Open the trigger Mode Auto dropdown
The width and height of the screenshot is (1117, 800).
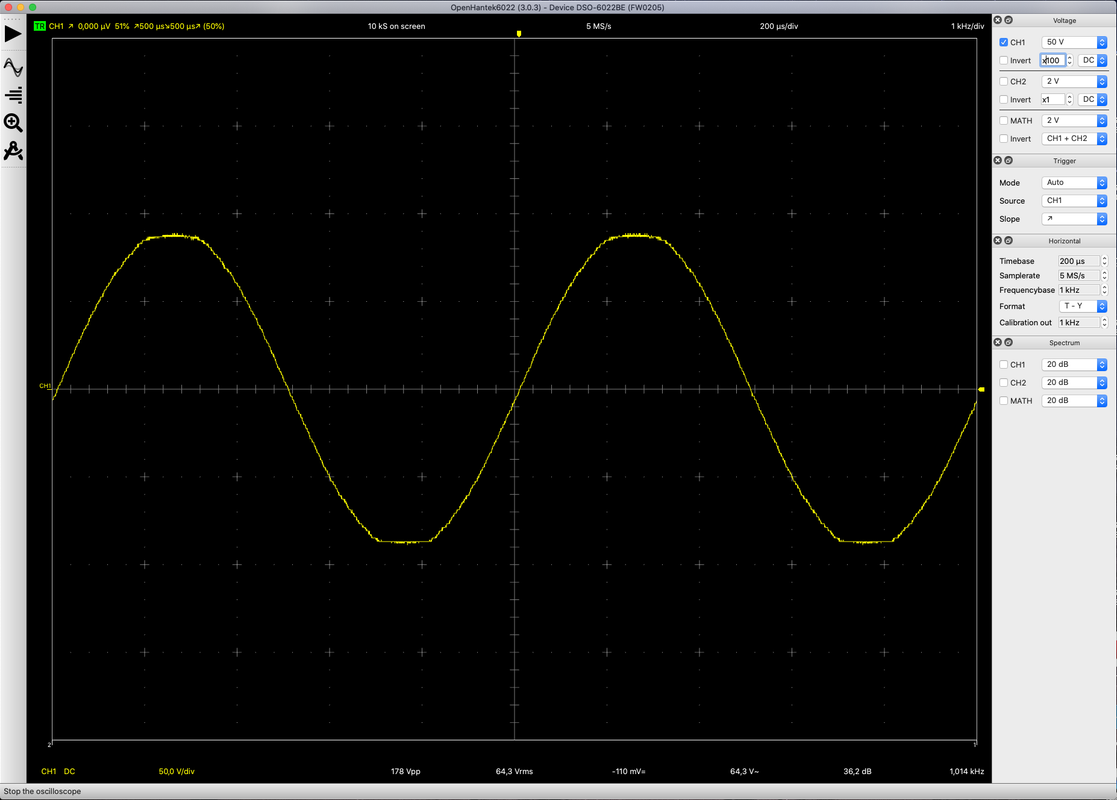tap(1074, 182)
